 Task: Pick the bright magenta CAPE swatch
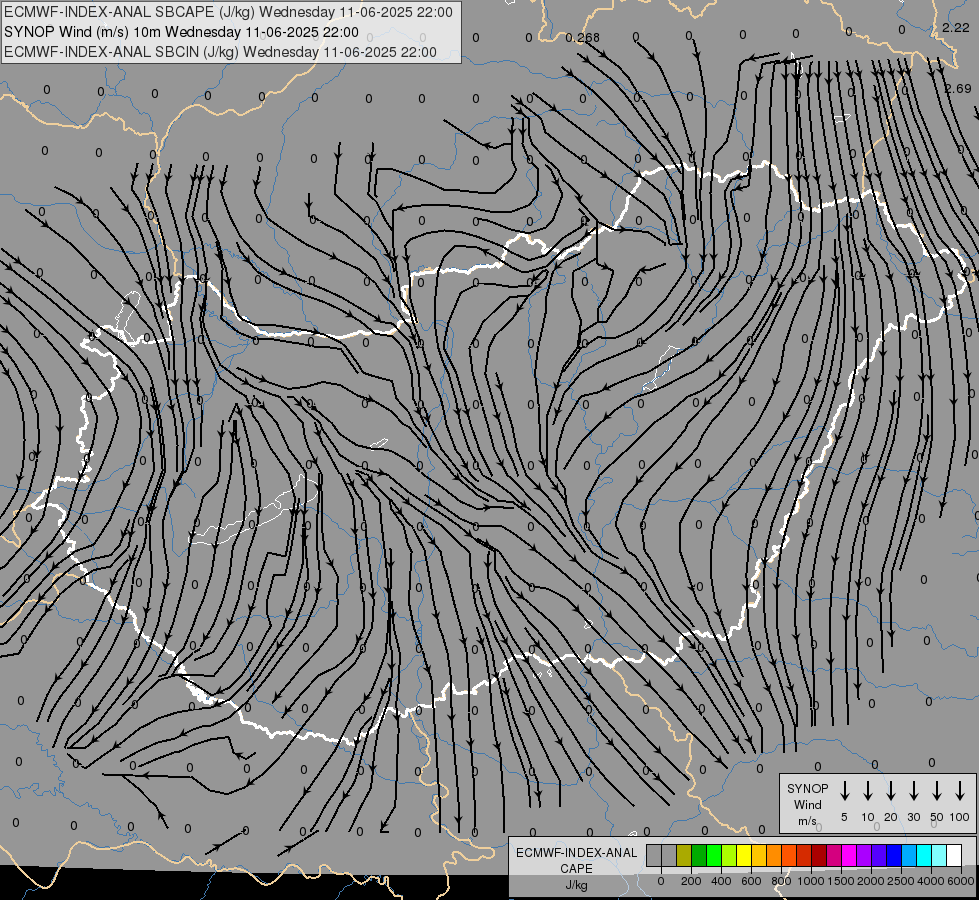[849, 855]
